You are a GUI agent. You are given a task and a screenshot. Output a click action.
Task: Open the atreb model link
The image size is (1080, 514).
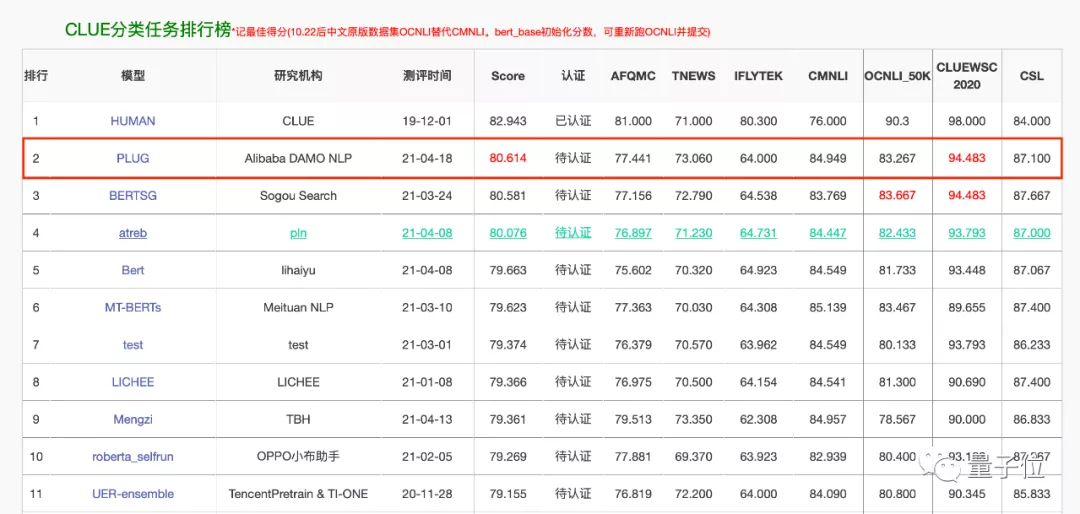[133, 233]
